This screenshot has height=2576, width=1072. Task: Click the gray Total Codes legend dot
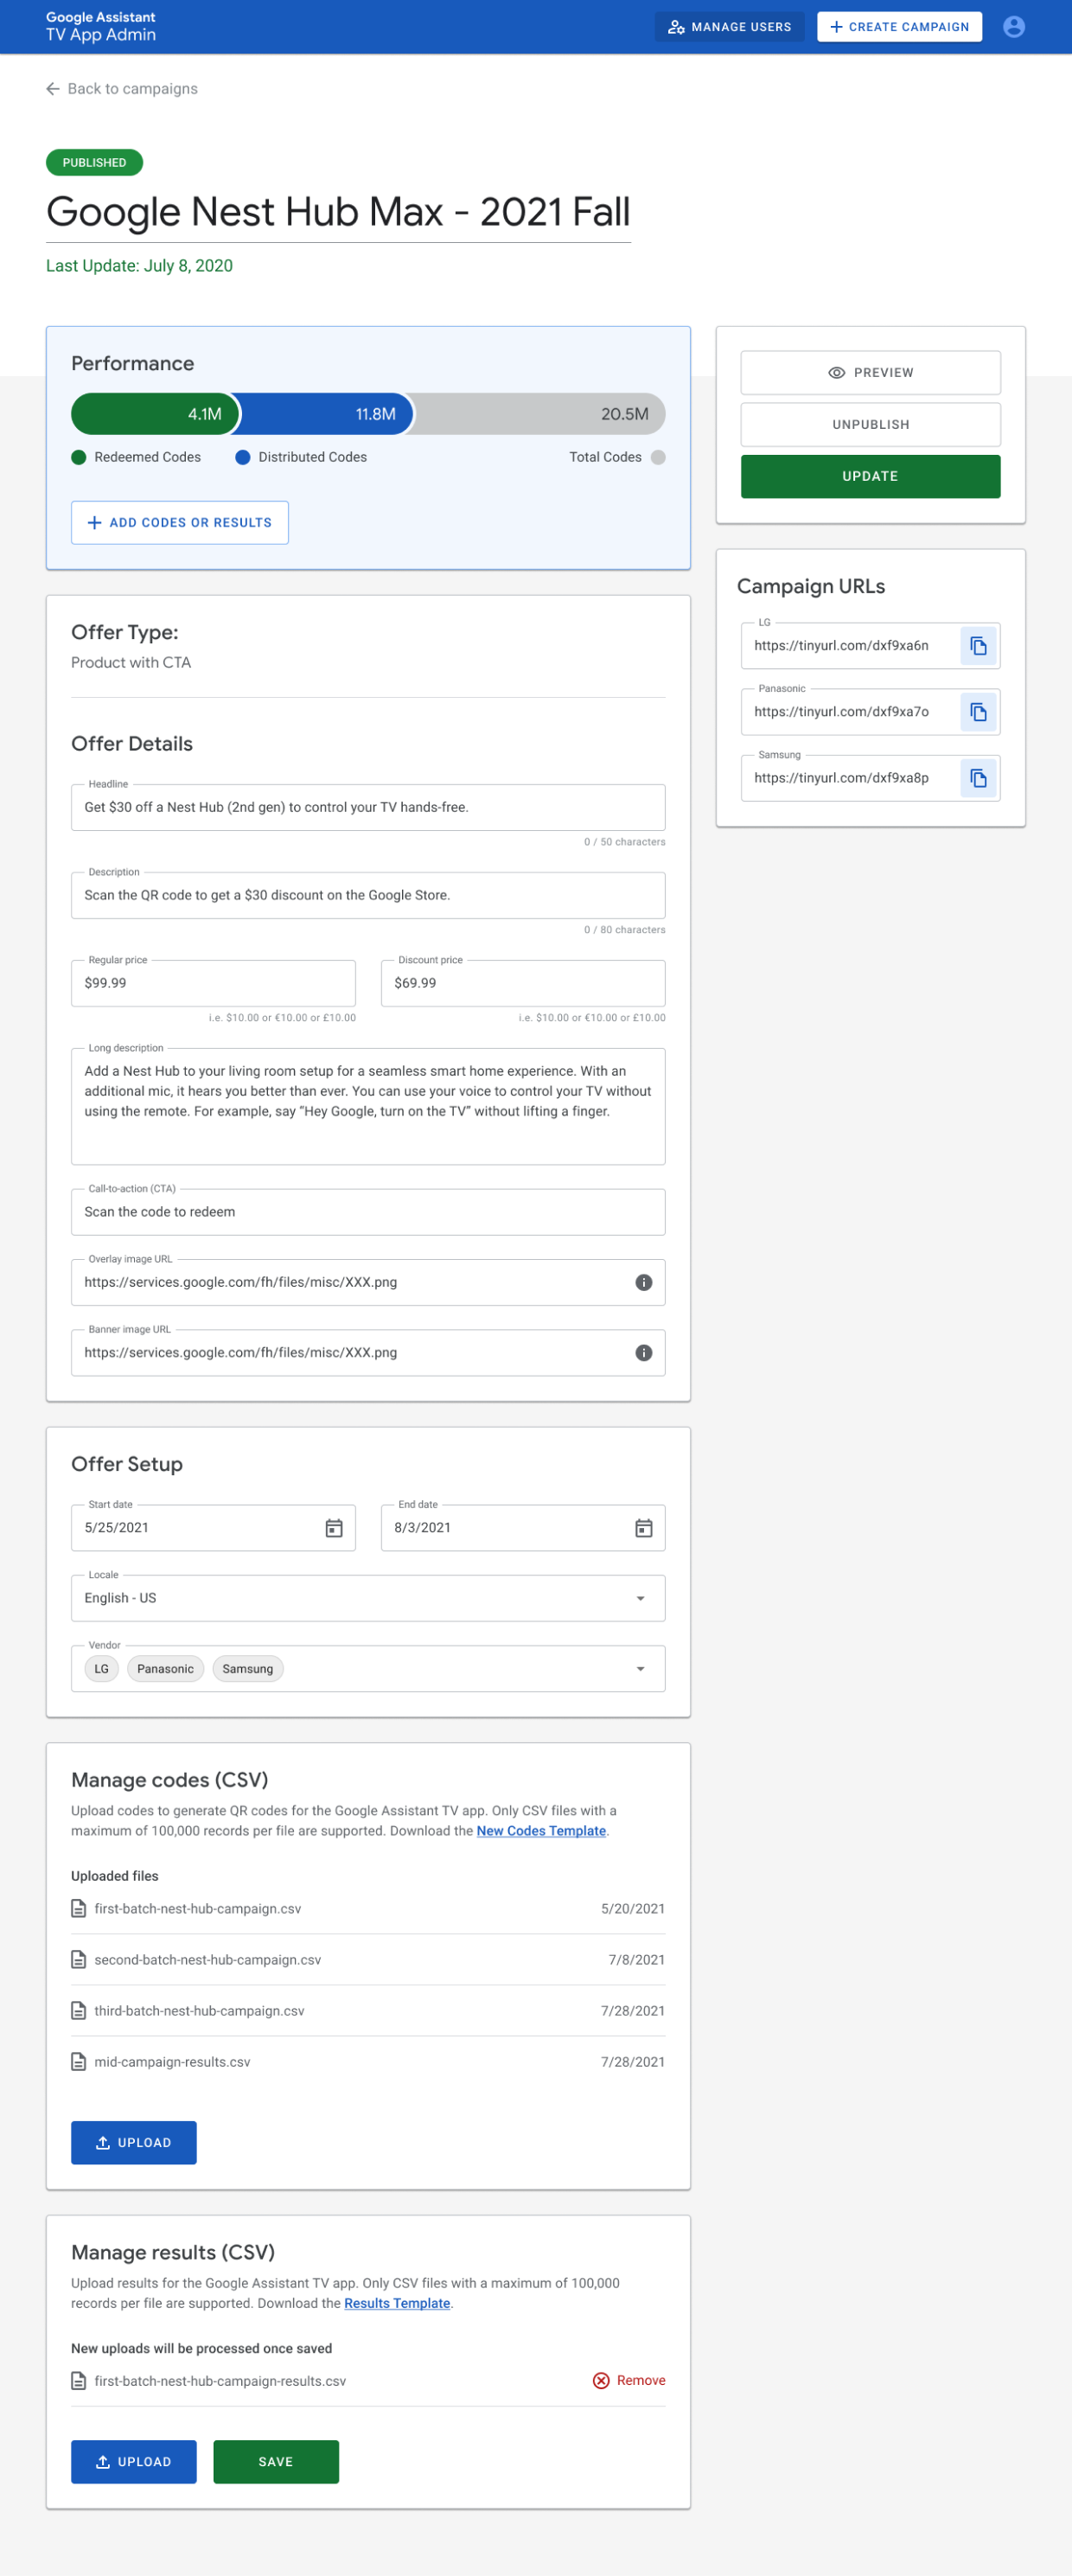pyautogui.click(x=658, y=458)
